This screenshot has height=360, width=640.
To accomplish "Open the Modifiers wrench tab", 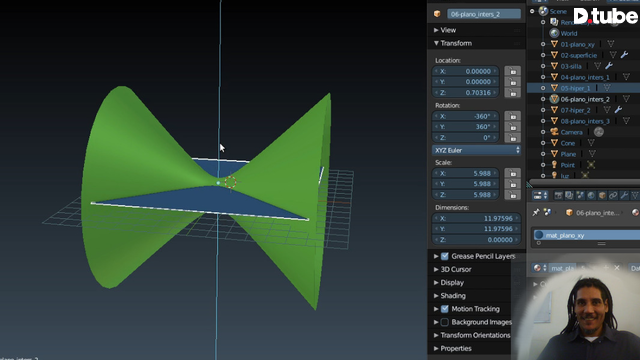I will (x=624, y=195).
